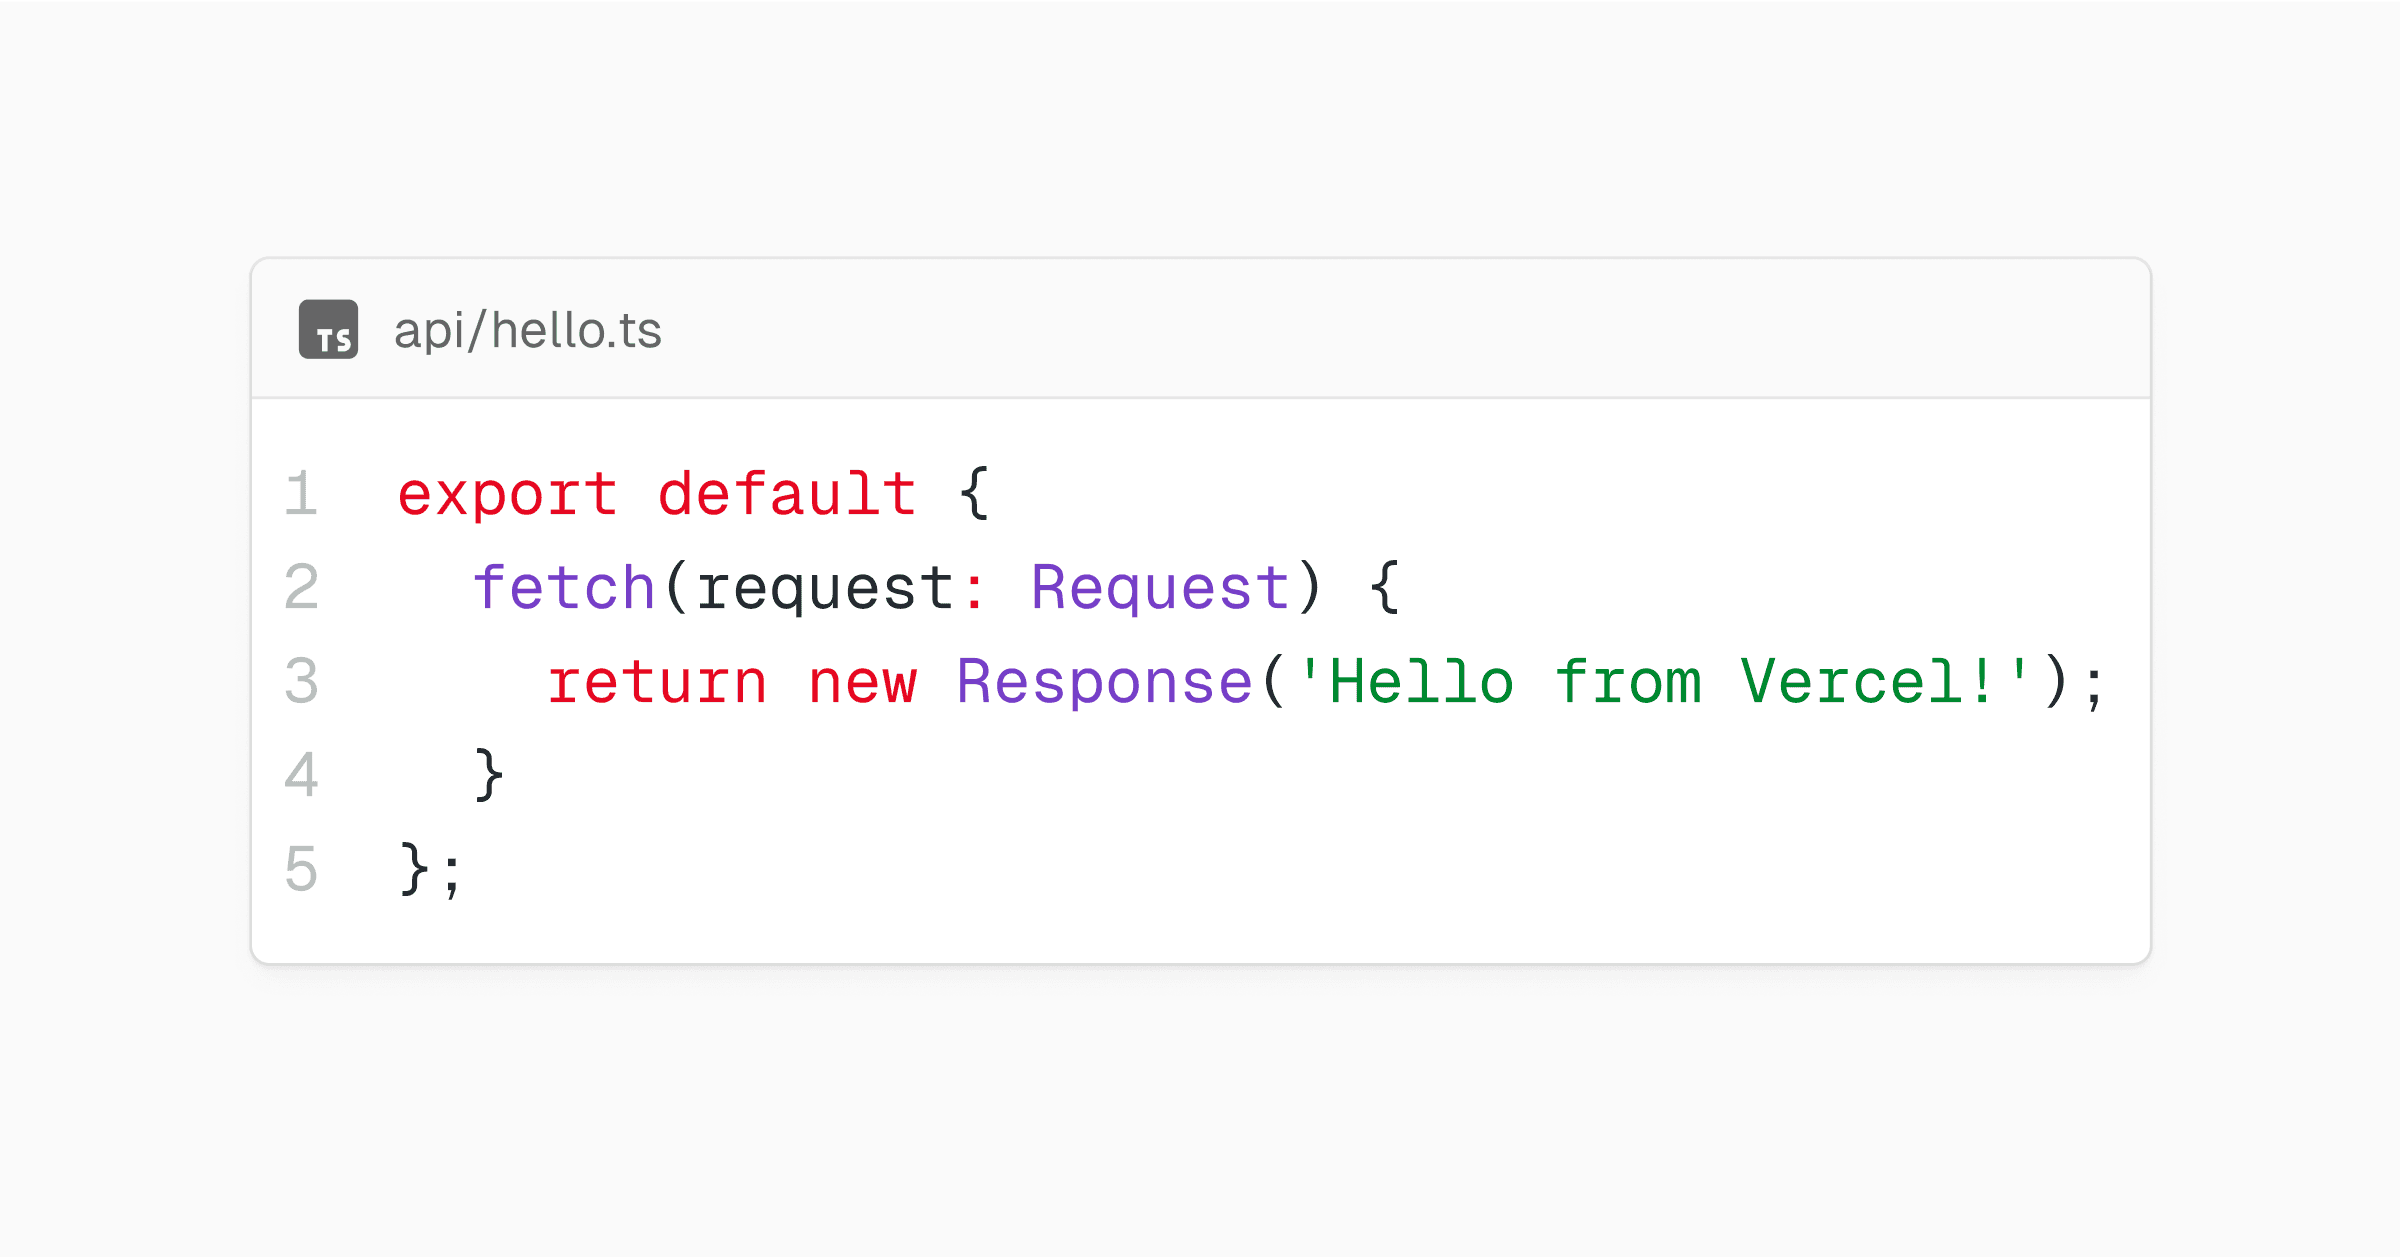Image resolution: width=2400 pixels, height=1257 pixels.
Task: Click line number 1 in gutter
Action: coord(301,493)
